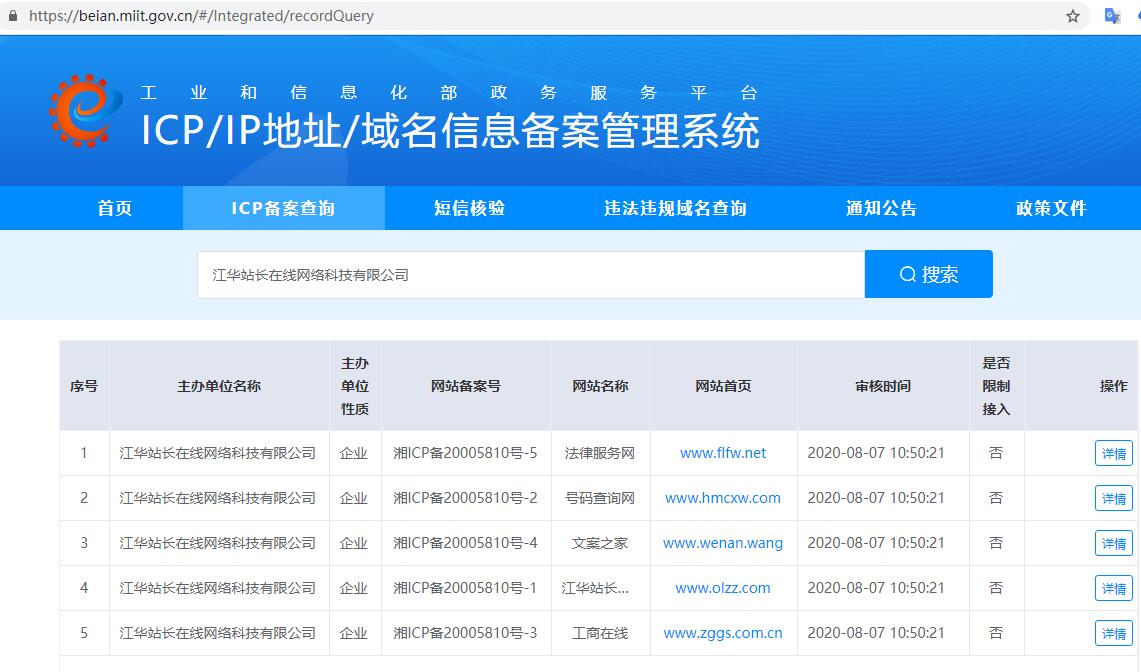Click audit time of www.flfw.net row

point(876,453)
